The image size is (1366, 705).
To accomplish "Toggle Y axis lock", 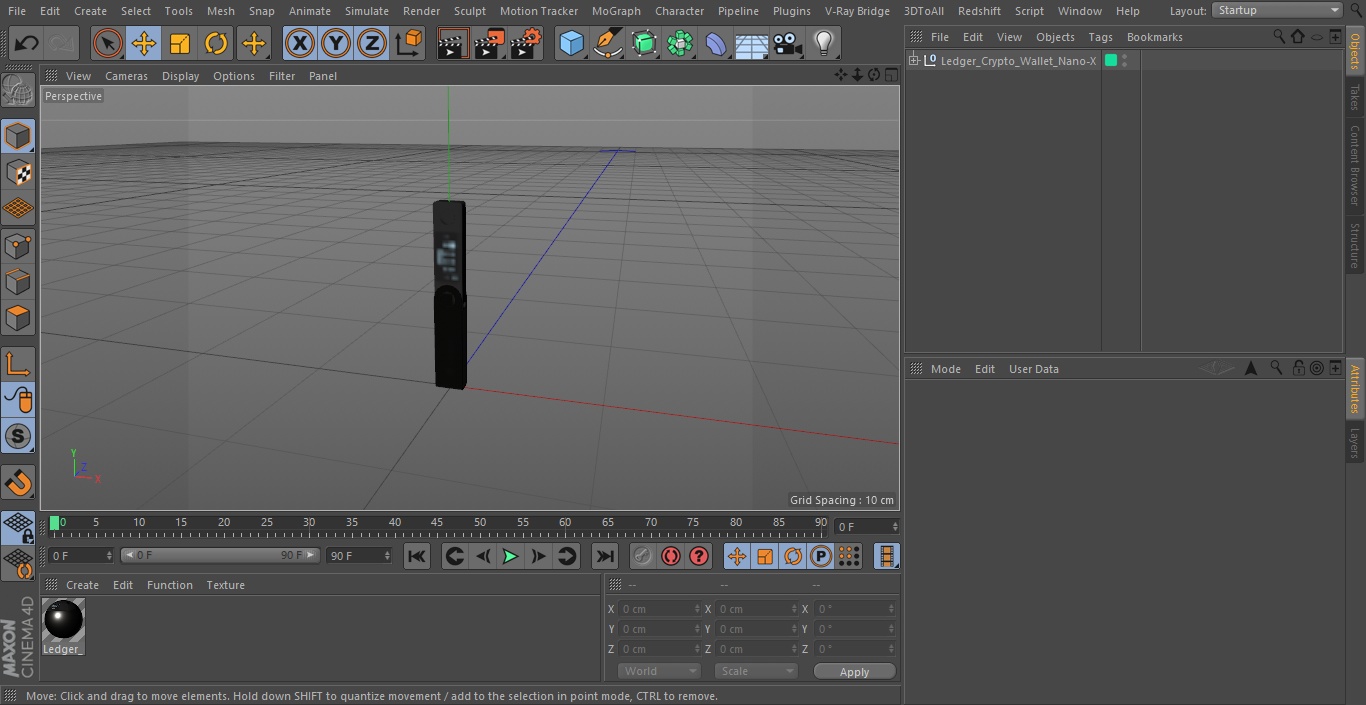I will (336, 43).
